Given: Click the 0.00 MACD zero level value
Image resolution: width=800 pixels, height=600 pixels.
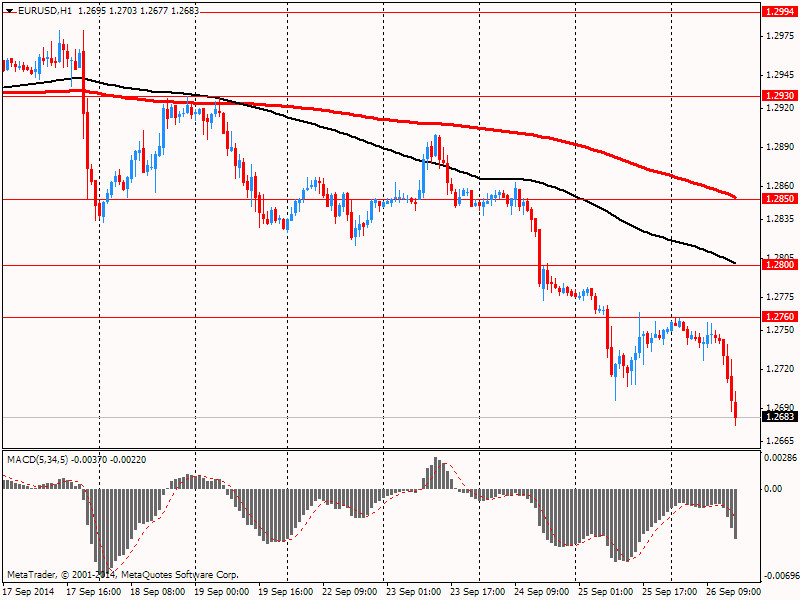Looking at the screenshot, I should pos(773,489).
